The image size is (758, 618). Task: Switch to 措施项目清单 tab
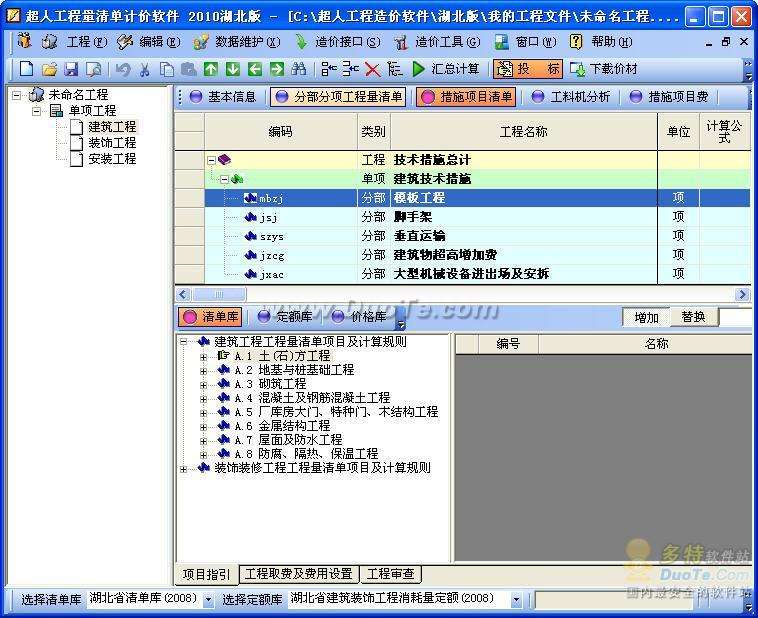click(x=466, y=97)
